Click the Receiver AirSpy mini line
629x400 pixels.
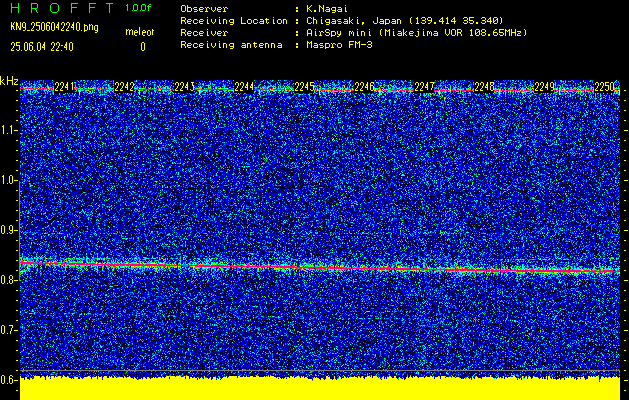(353, 32)
